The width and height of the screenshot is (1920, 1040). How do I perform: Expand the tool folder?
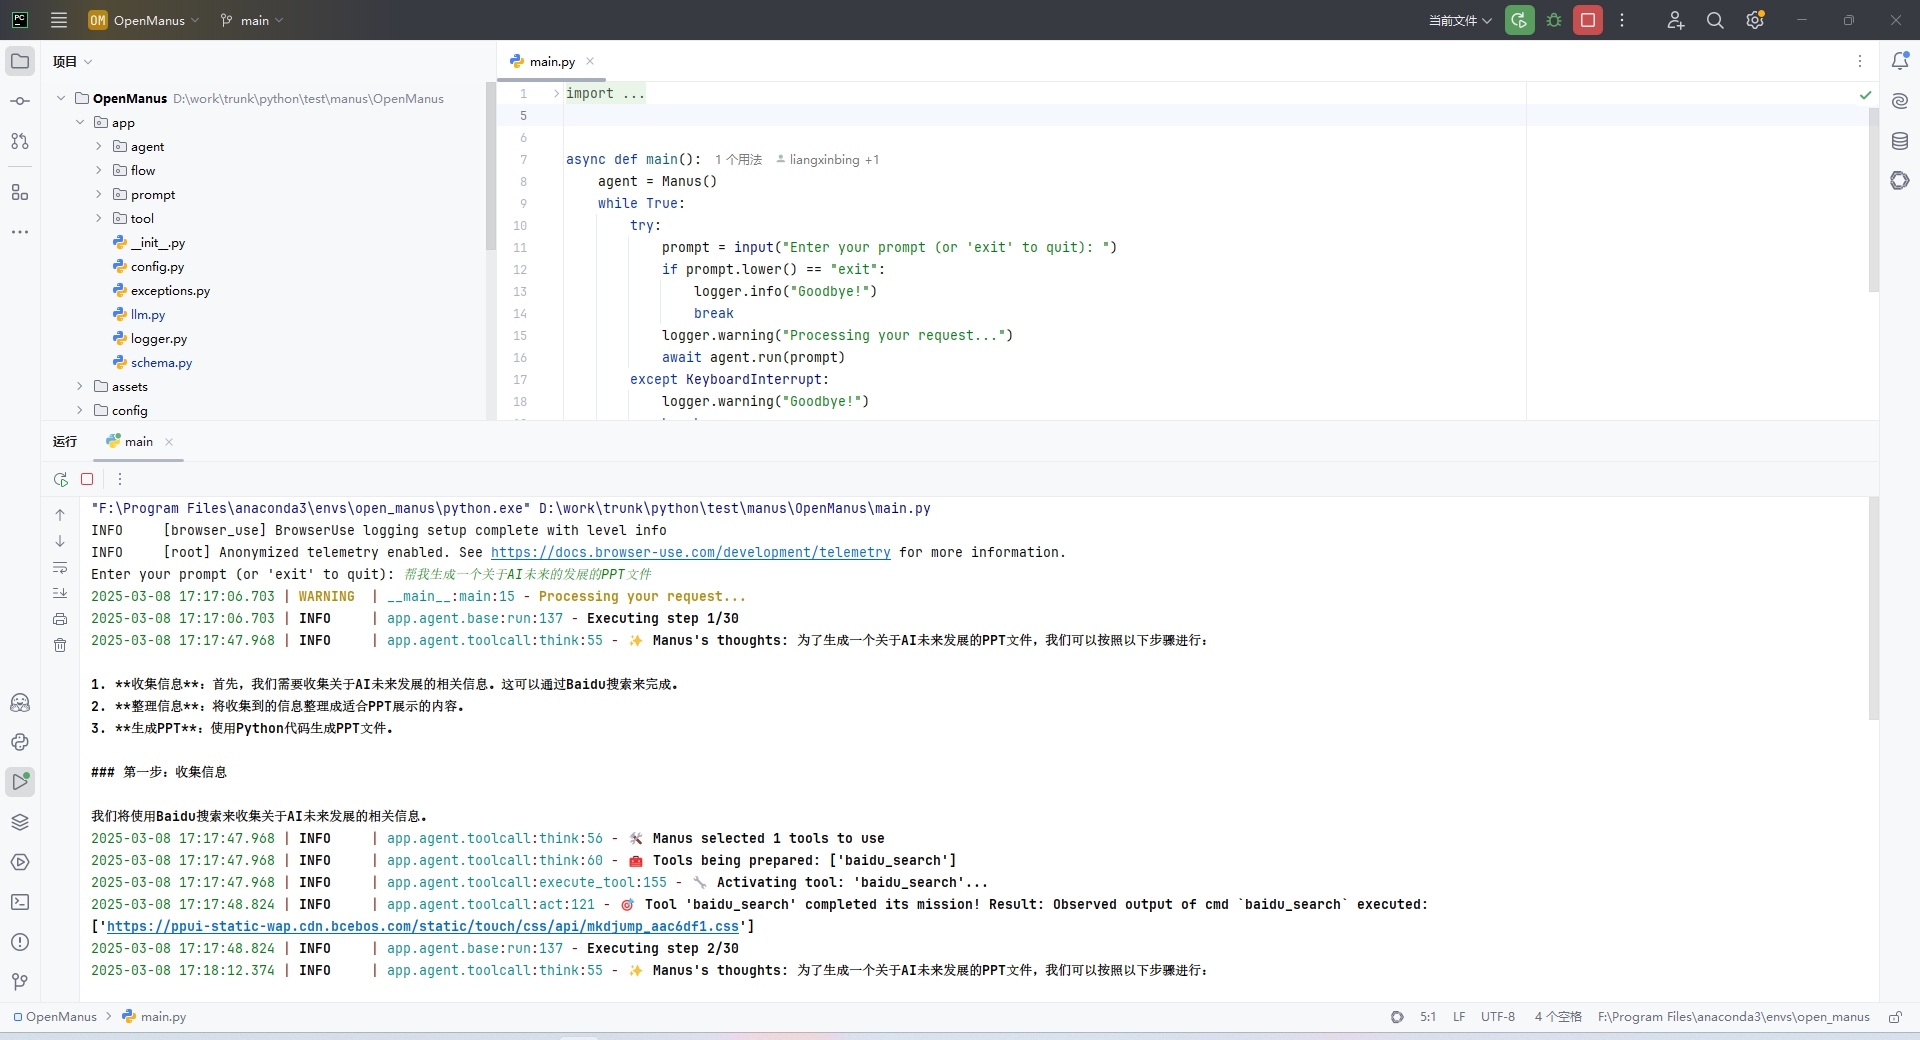[x=99, y=218]
